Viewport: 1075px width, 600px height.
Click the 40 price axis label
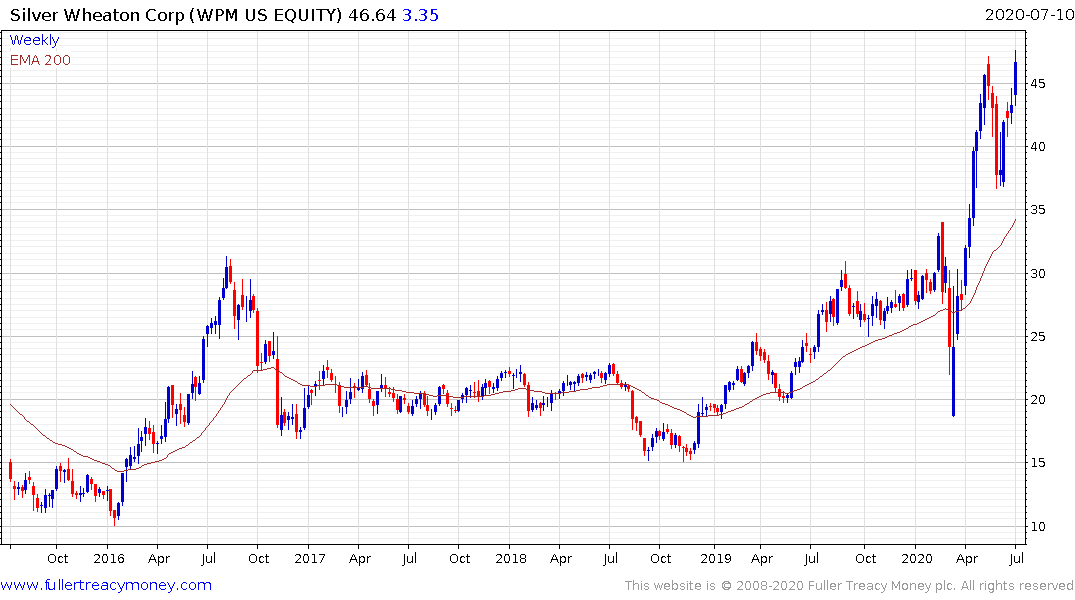(1037, 147)
